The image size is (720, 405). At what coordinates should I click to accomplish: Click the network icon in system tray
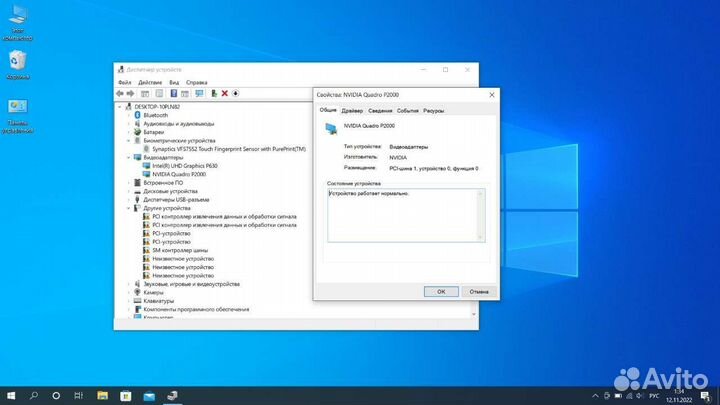point(629,395)
